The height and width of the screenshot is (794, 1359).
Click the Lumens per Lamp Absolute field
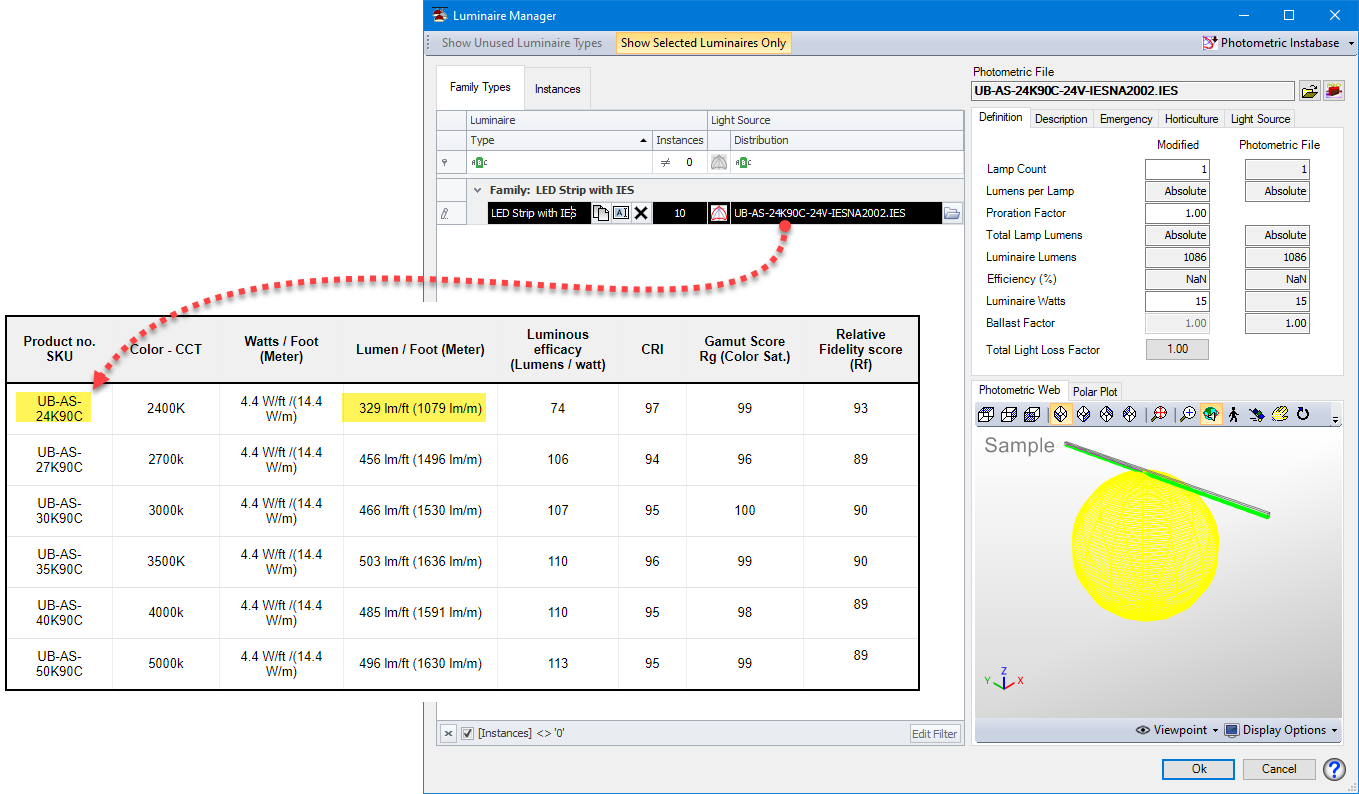pyautogui.click(x=1177, y=190)
